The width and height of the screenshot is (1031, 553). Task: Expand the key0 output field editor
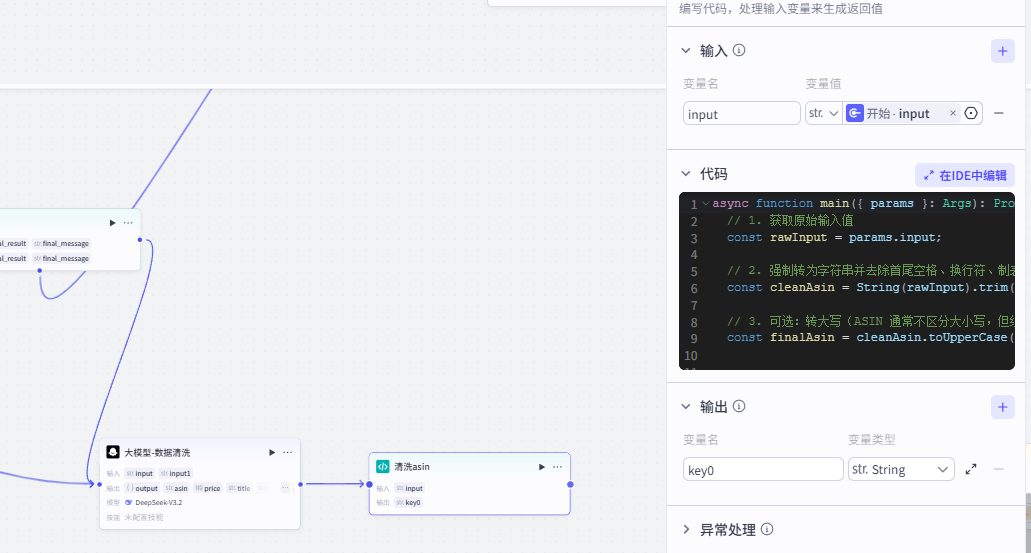(971, 469)
